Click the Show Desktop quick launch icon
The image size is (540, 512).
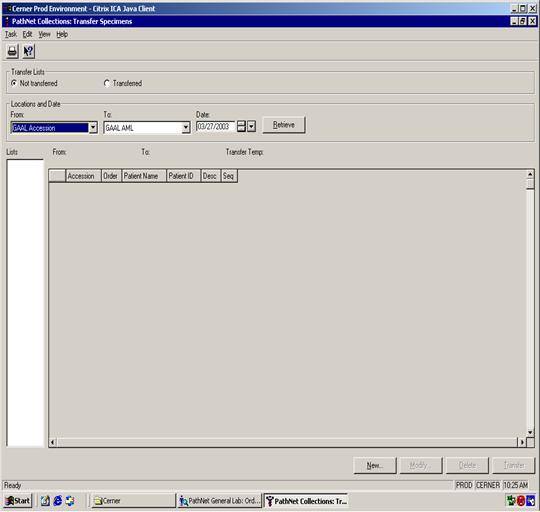coord(45,501)
